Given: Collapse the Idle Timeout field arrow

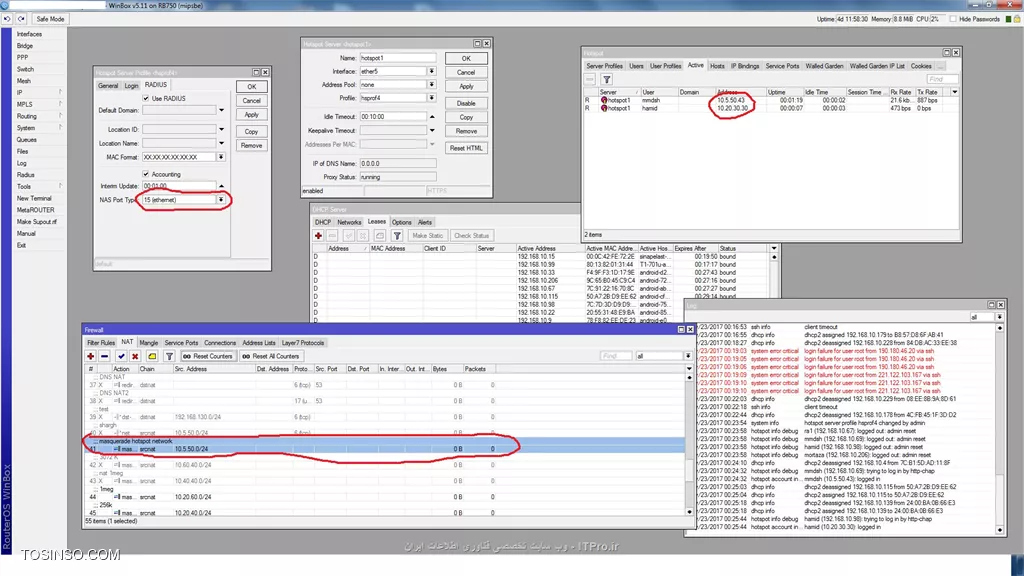Looking at the screenshot, I should (432, 116).
